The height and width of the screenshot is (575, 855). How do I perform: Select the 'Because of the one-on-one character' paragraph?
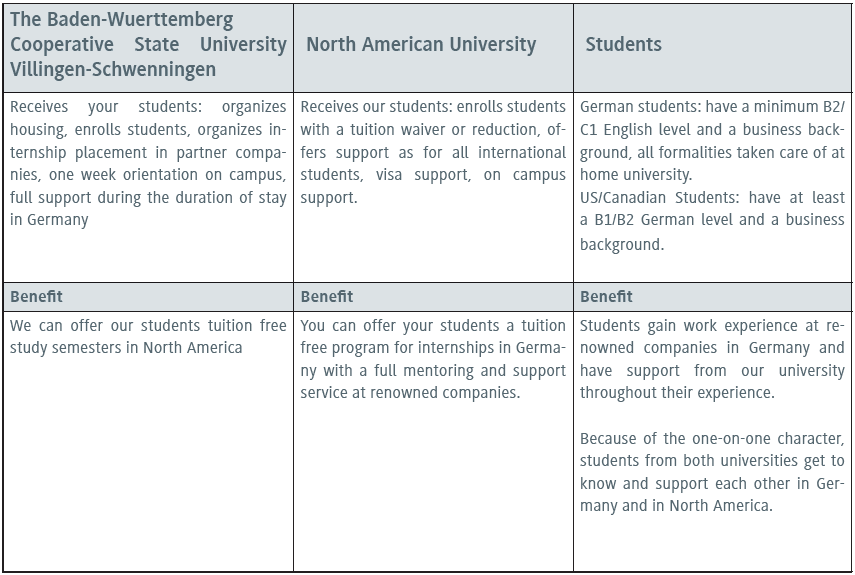[712, 472]
